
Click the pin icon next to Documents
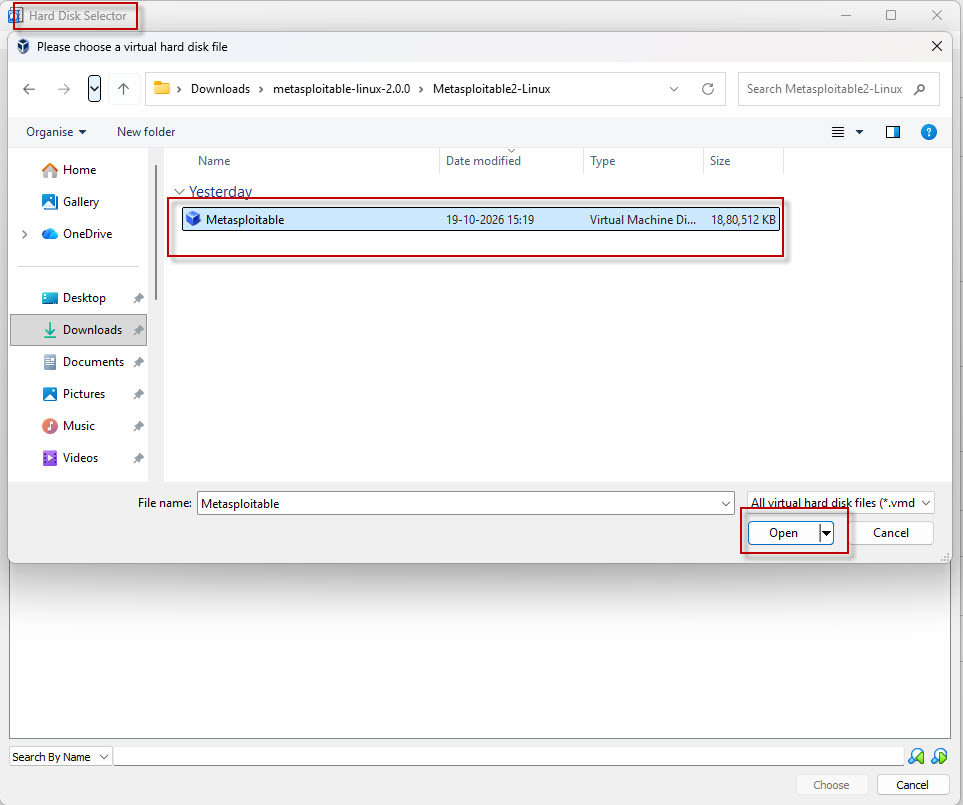[x=138, y=362]
